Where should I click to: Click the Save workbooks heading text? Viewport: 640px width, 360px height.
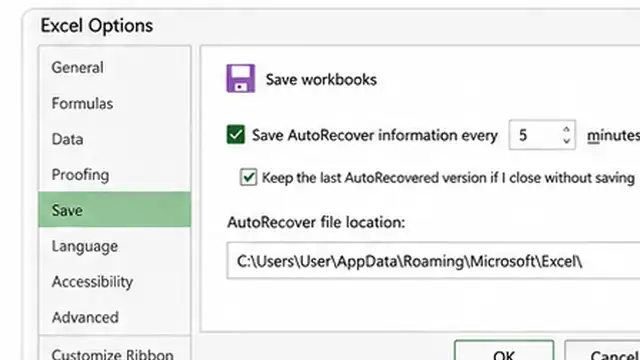321,79
